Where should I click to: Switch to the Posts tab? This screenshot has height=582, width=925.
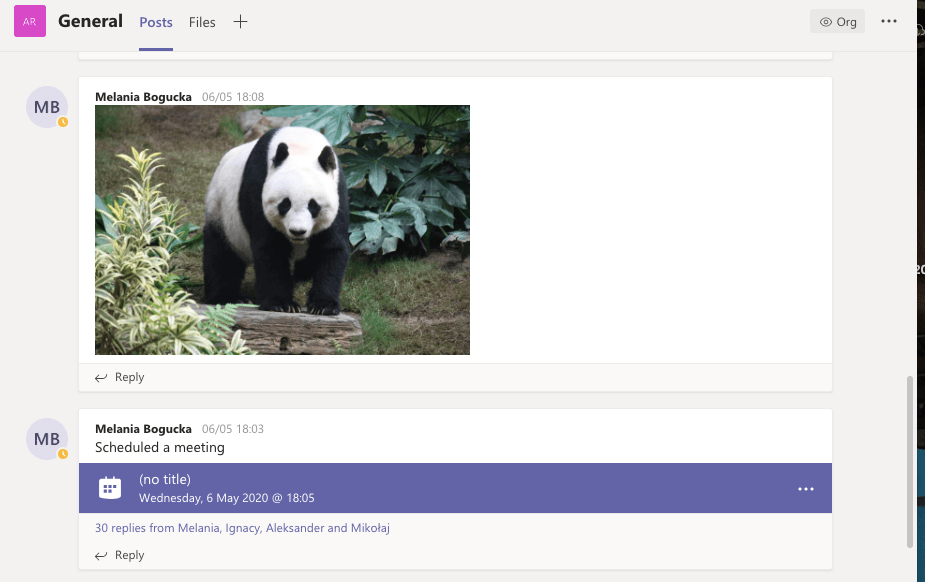click(156, 22)
